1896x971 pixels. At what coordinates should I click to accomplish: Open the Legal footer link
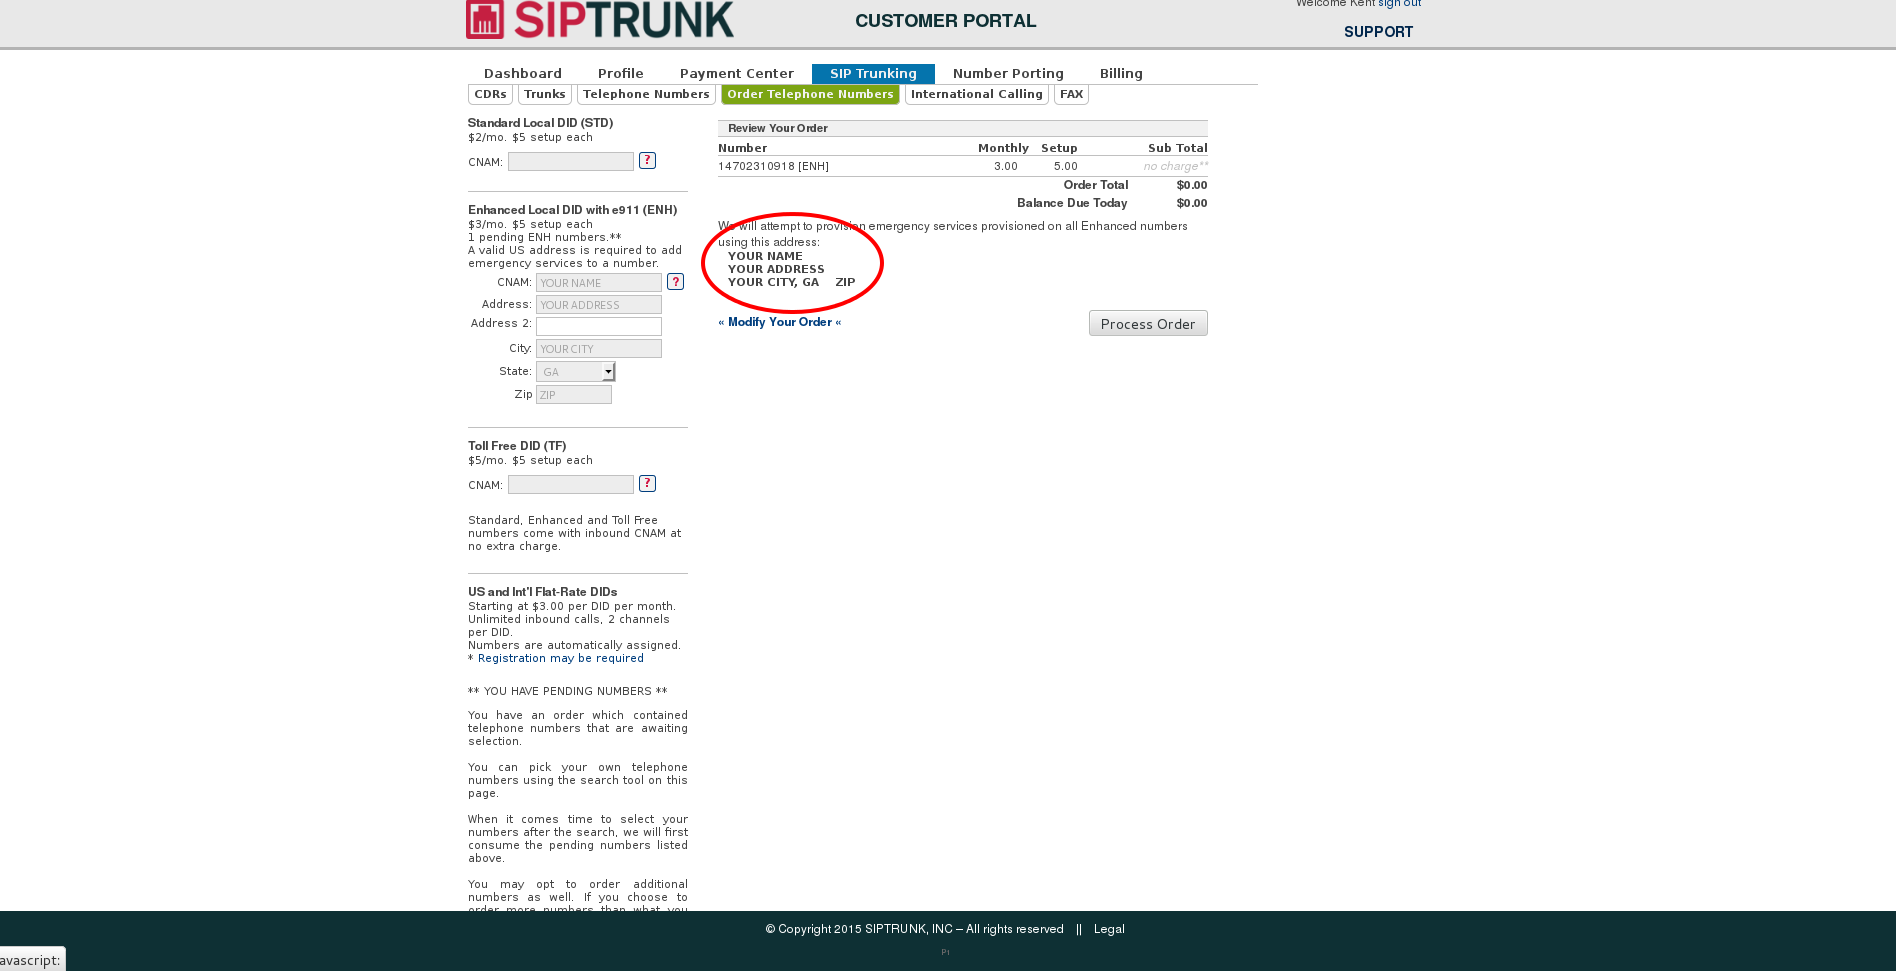click(1109, 929)
